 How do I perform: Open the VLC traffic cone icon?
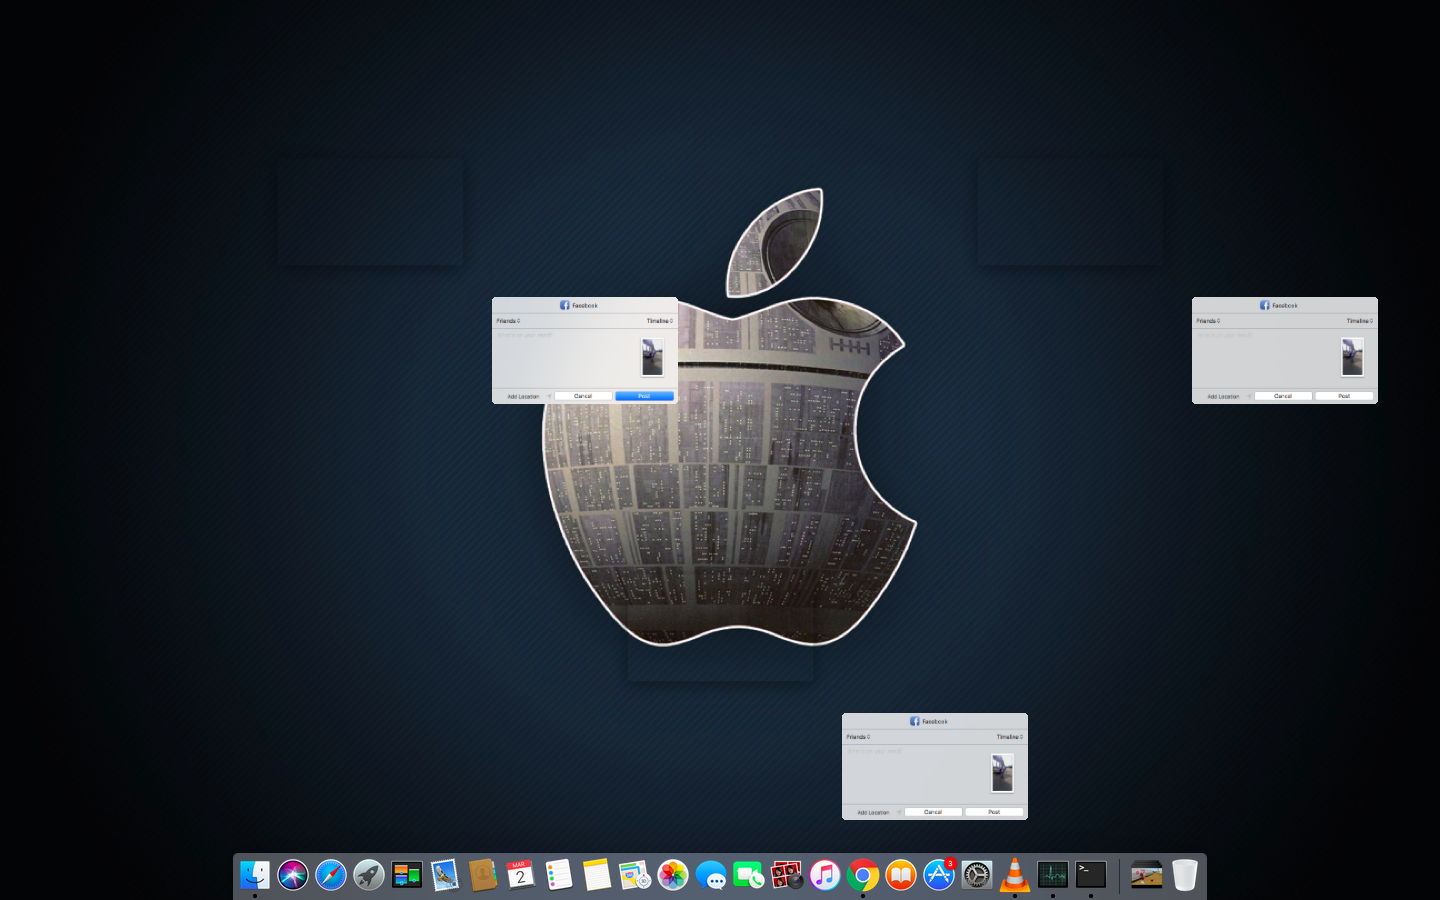[x=1015, y=875]
